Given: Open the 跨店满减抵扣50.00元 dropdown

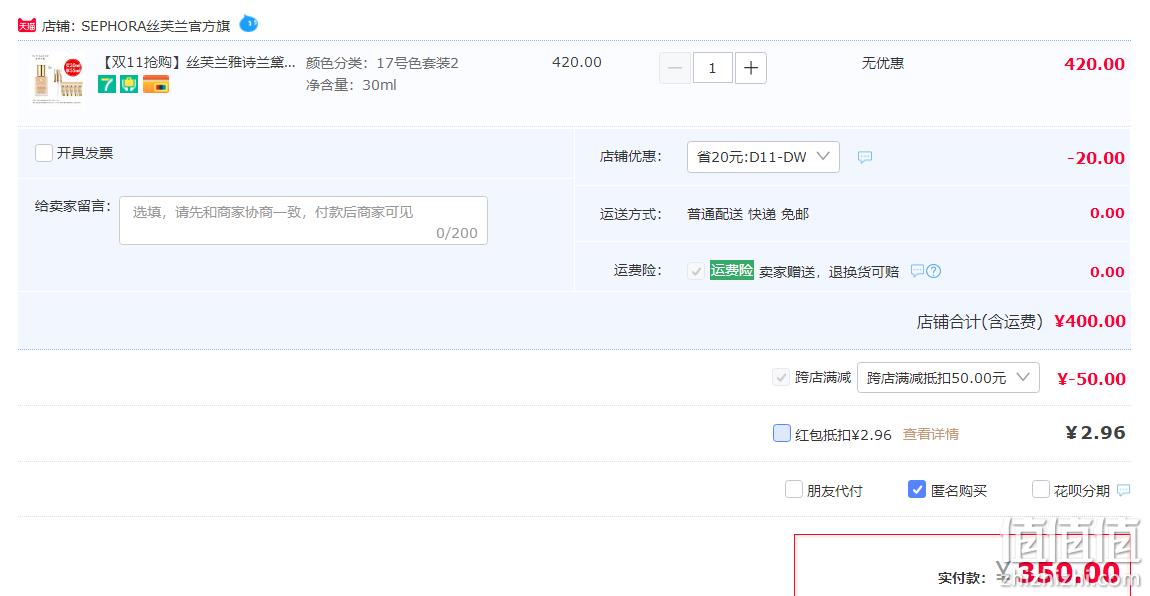Looking at the screenshot, I should point(948,378).
